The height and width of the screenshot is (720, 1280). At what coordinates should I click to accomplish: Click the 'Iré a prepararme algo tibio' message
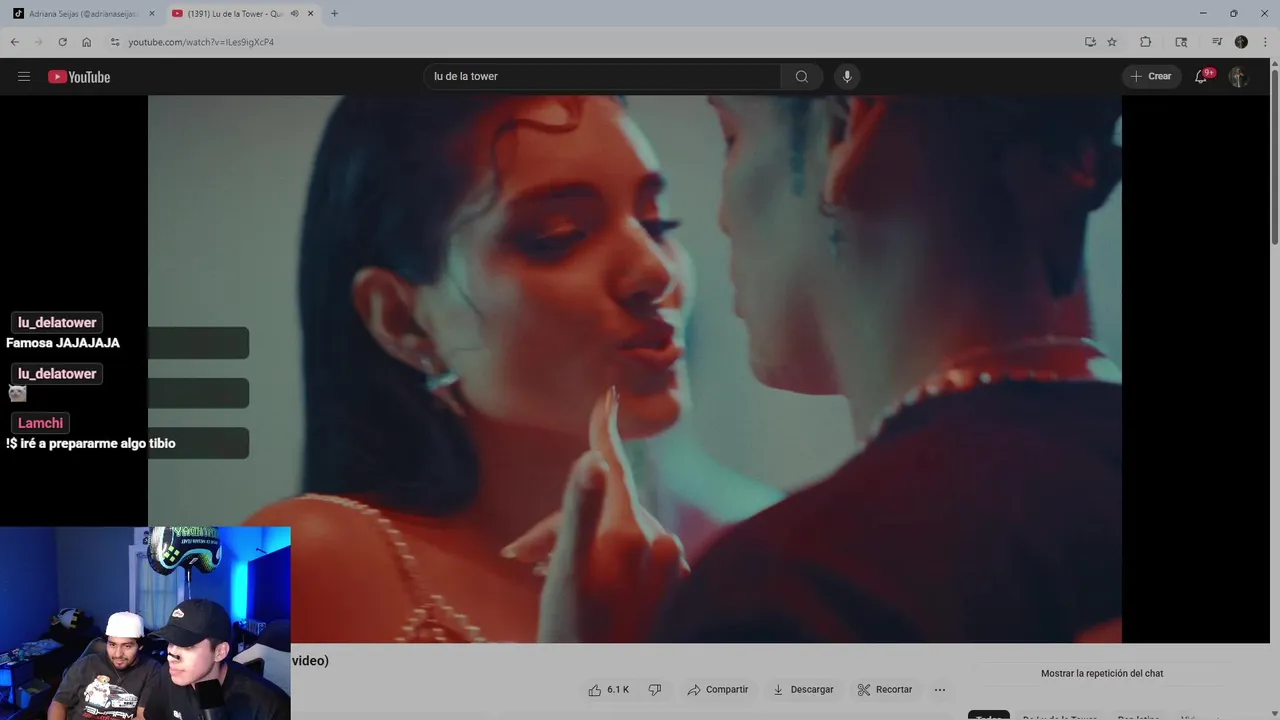click(x=91, y=443)
